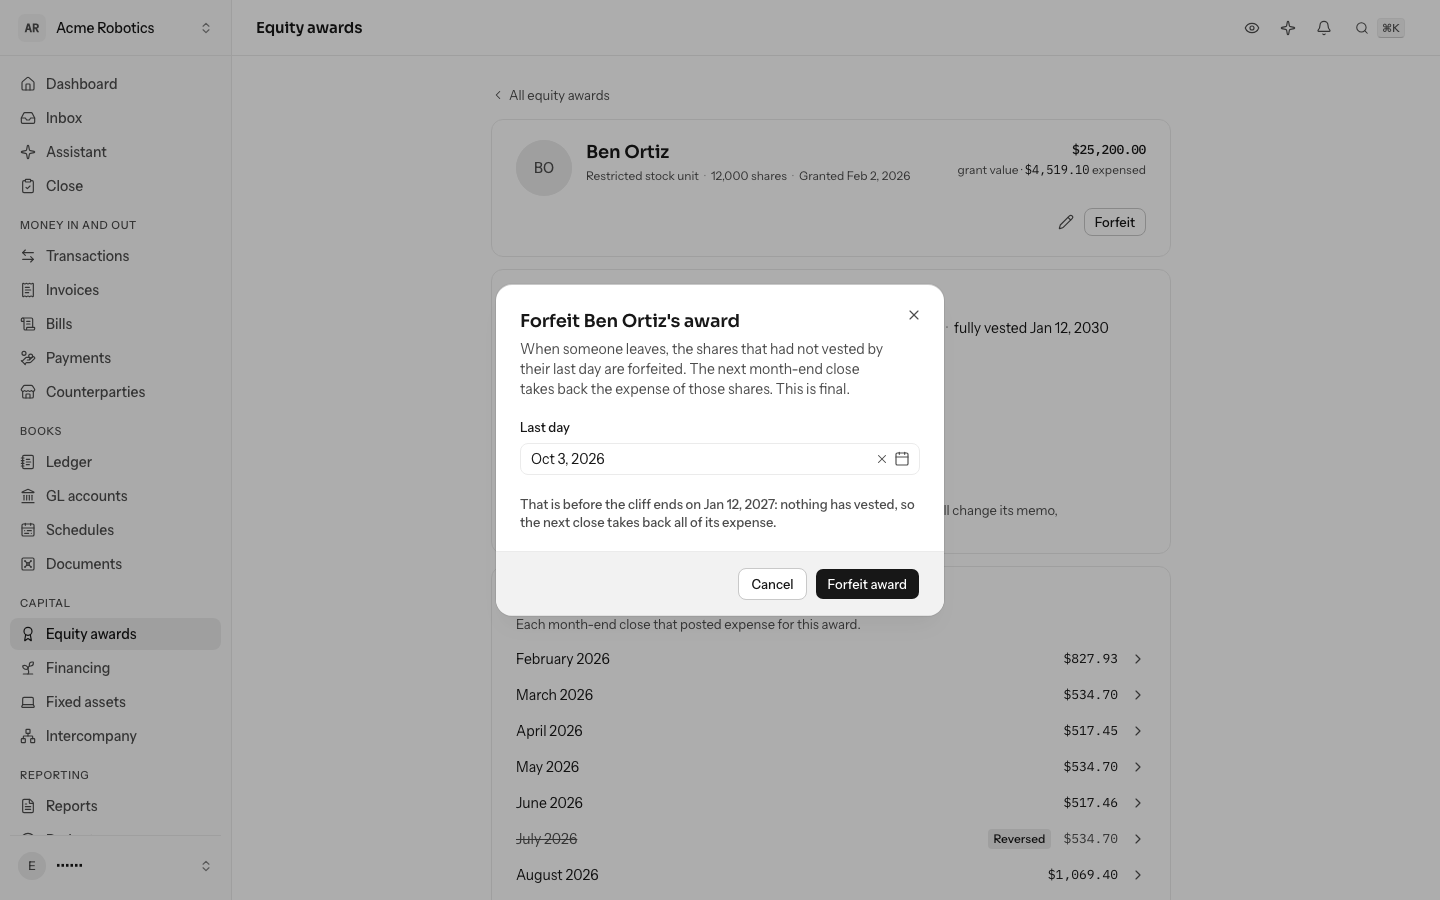Open GL accounts in sidebar
The image size is (1440, 900).
(116, 496)
